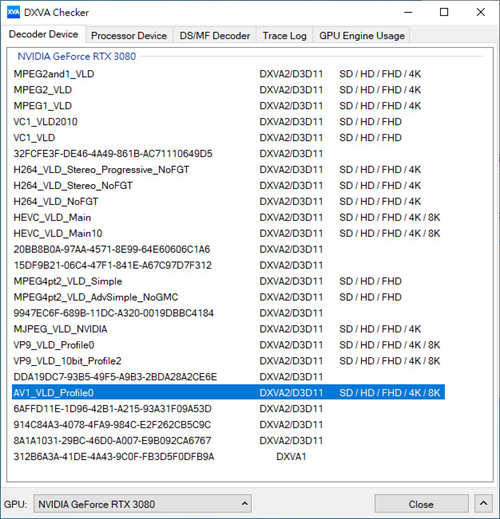Select the 20BB8B0A-97AA-4571-8E99-64E60606C1A6 row
The width and height of the screenshot is (500, 519).
228,249
